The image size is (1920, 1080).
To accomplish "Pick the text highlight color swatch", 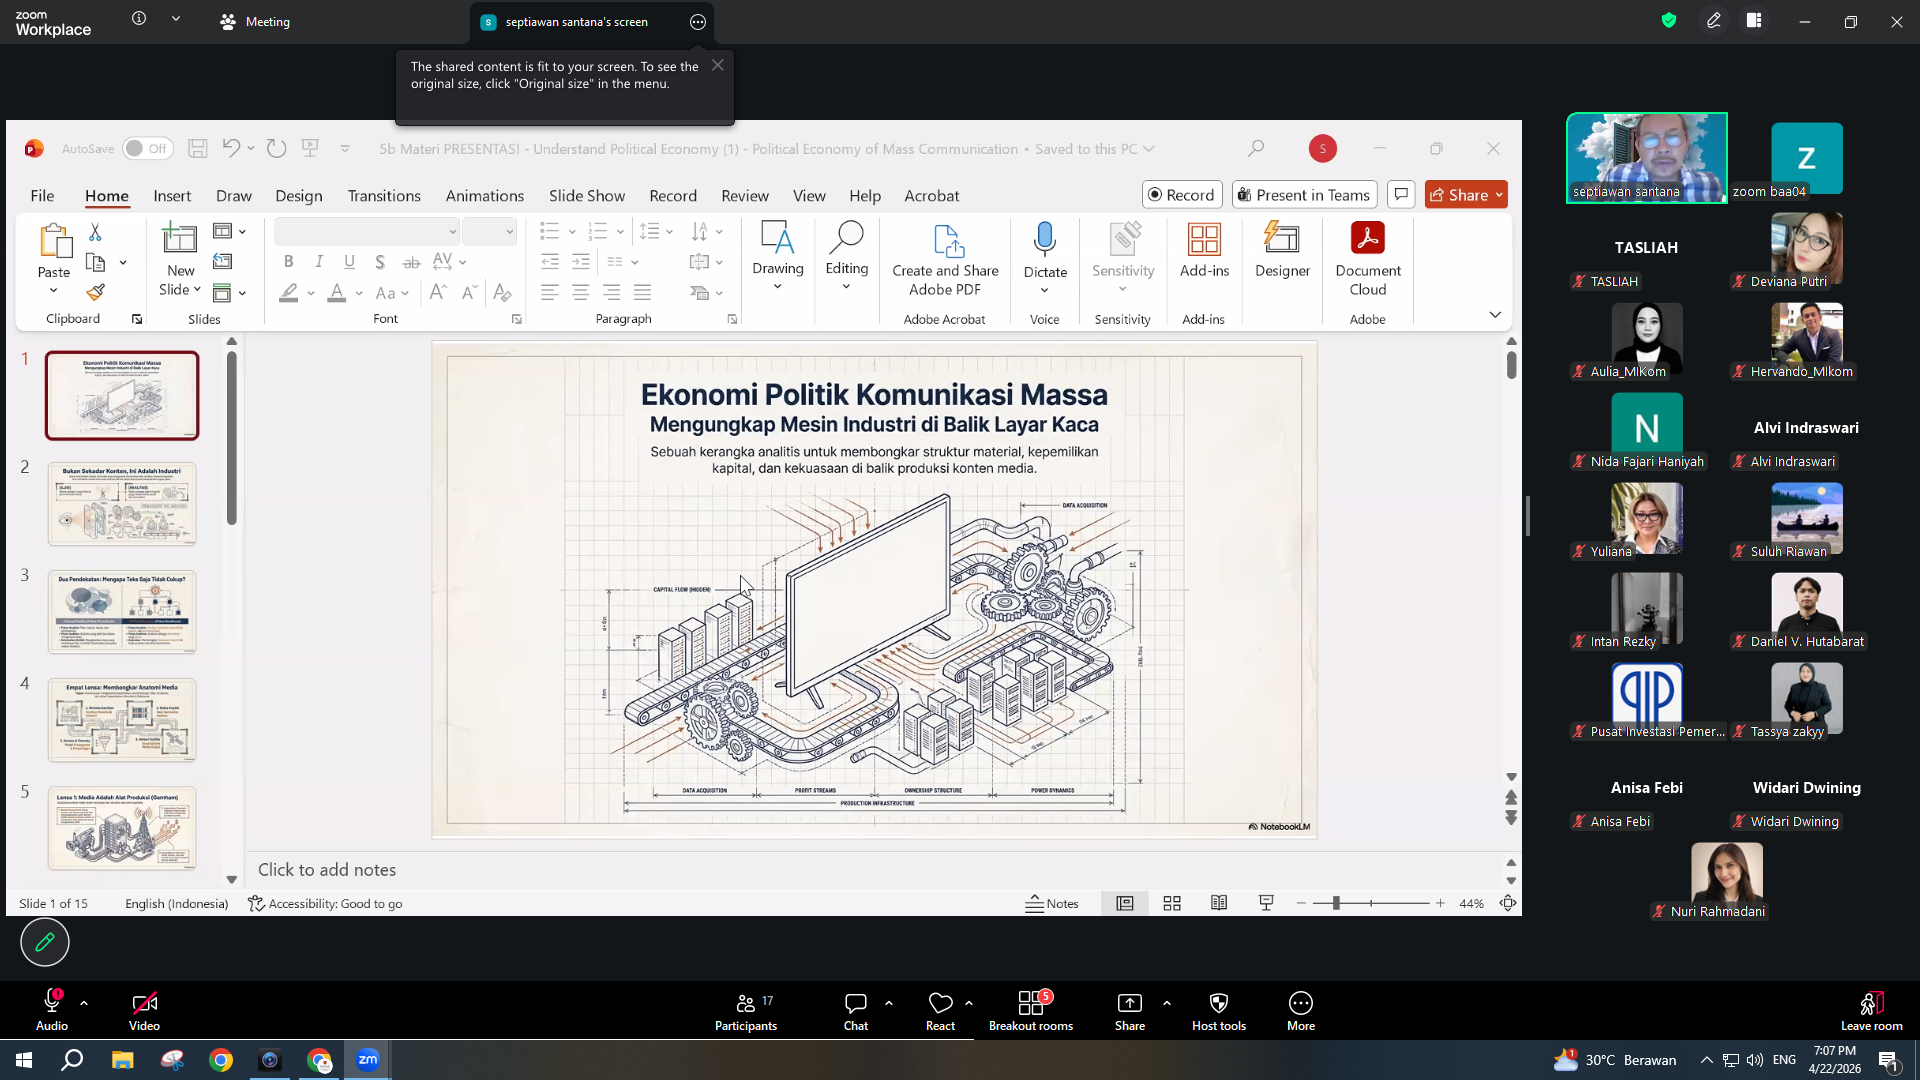I will click(x=289, y=293).
